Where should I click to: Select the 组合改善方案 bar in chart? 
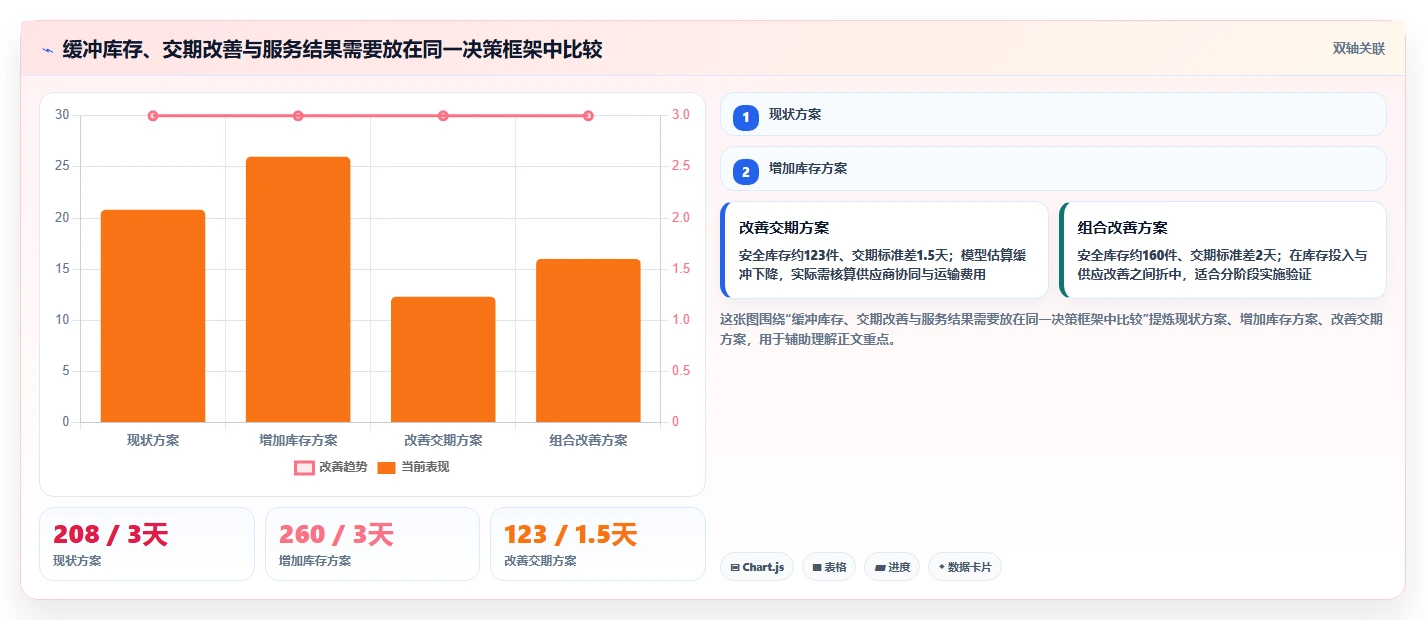588,340
